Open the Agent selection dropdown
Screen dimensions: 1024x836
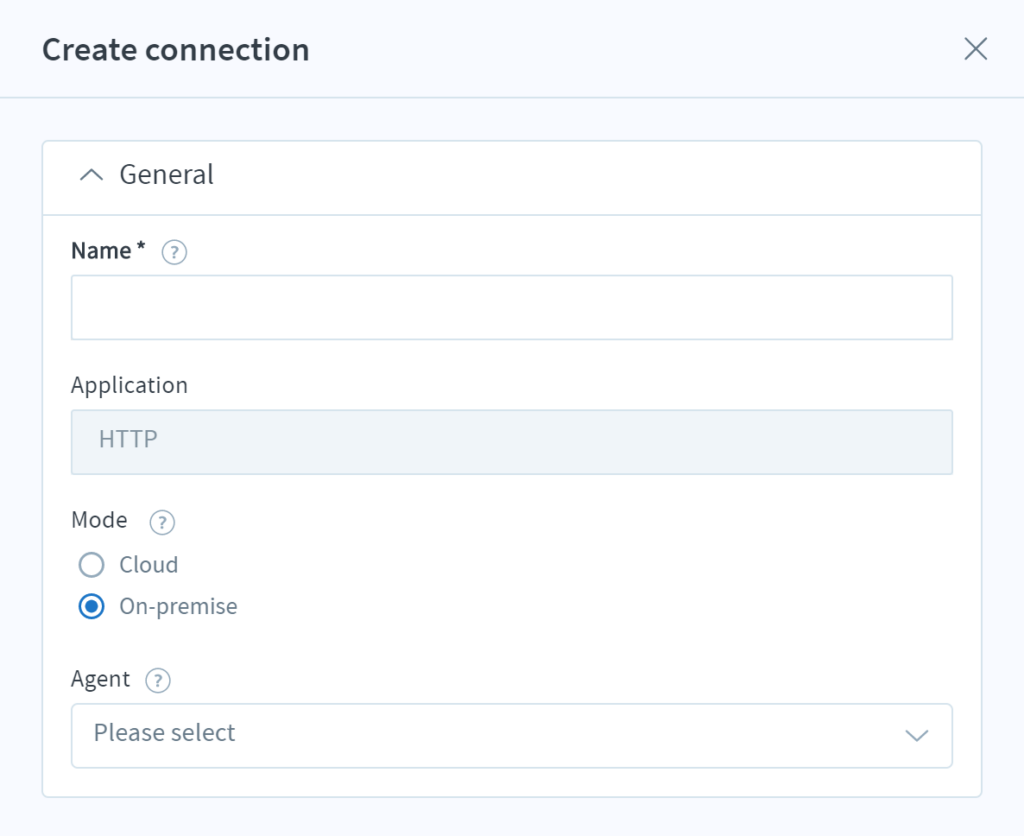[512, 735]
